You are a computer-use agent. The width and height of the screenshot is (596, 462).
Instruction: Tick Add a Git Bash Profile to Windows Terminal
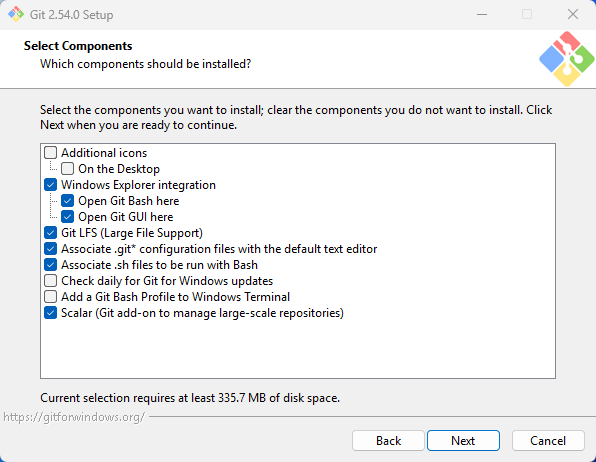point(51,297)
